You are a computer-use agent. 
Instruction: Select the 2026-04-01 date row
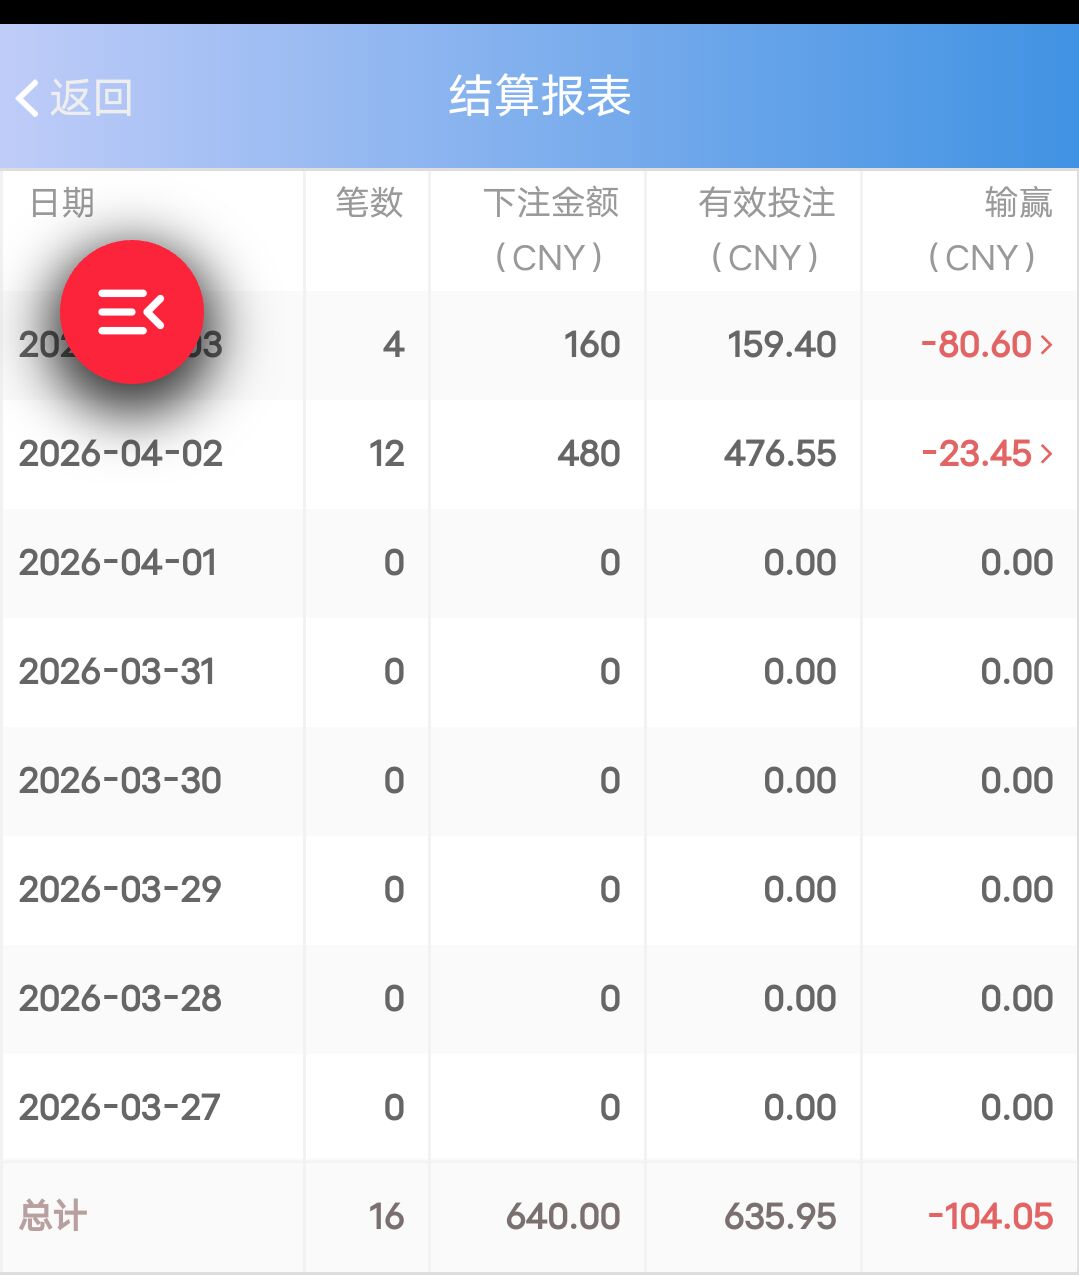(x=120, y=562)
